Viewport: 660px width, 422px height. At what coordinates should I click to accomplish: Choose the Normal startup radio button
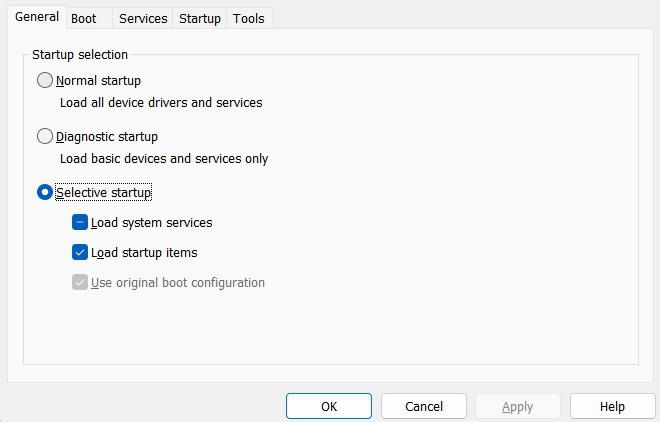coord(45,80)
